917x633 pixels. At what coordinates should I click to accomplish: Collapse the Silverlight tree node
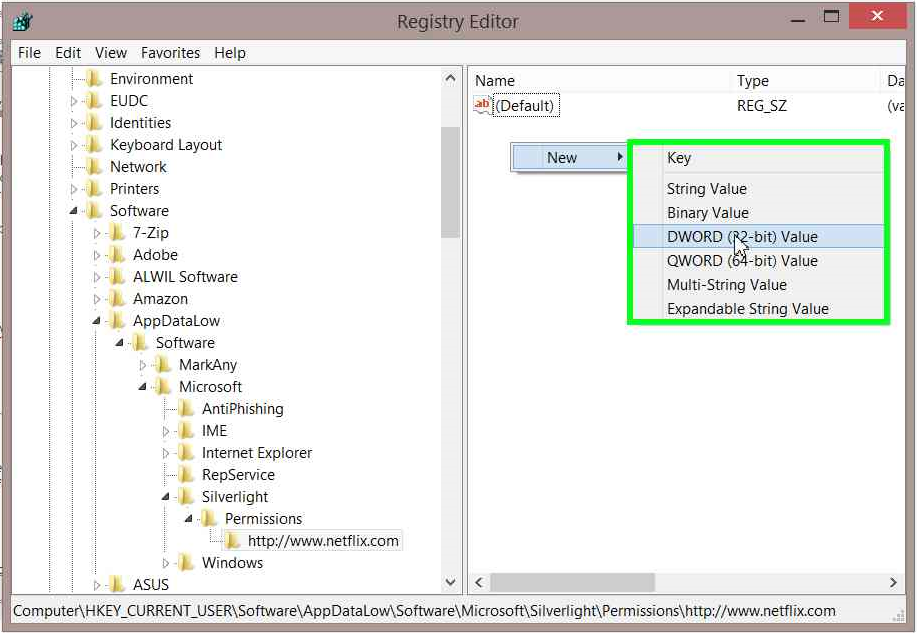[x=166, y=497]
